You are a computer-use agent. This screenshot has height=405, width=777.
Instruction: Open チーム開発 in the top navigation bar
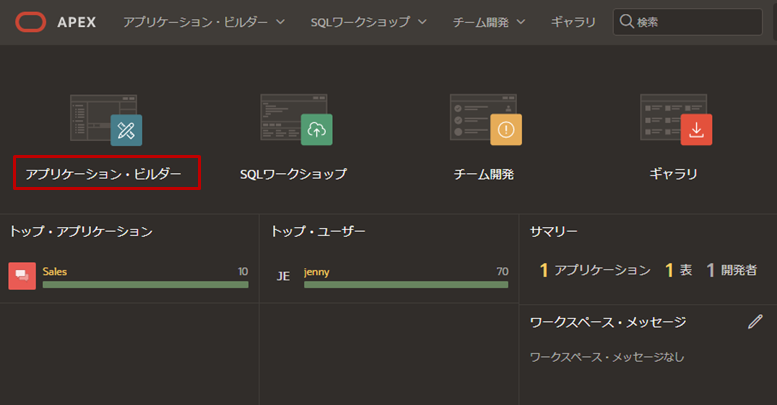click(x=481, y=22)
